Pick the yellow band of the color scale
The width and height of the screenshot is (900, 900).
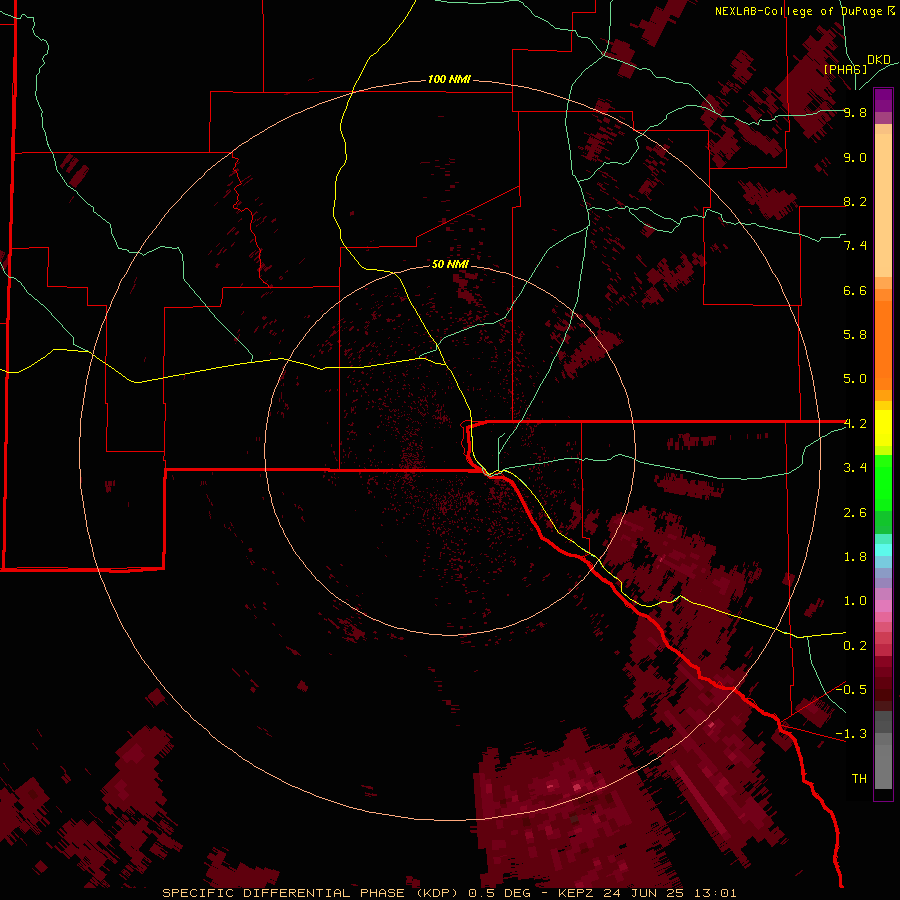pyautogui.click(x=883, y=428)
